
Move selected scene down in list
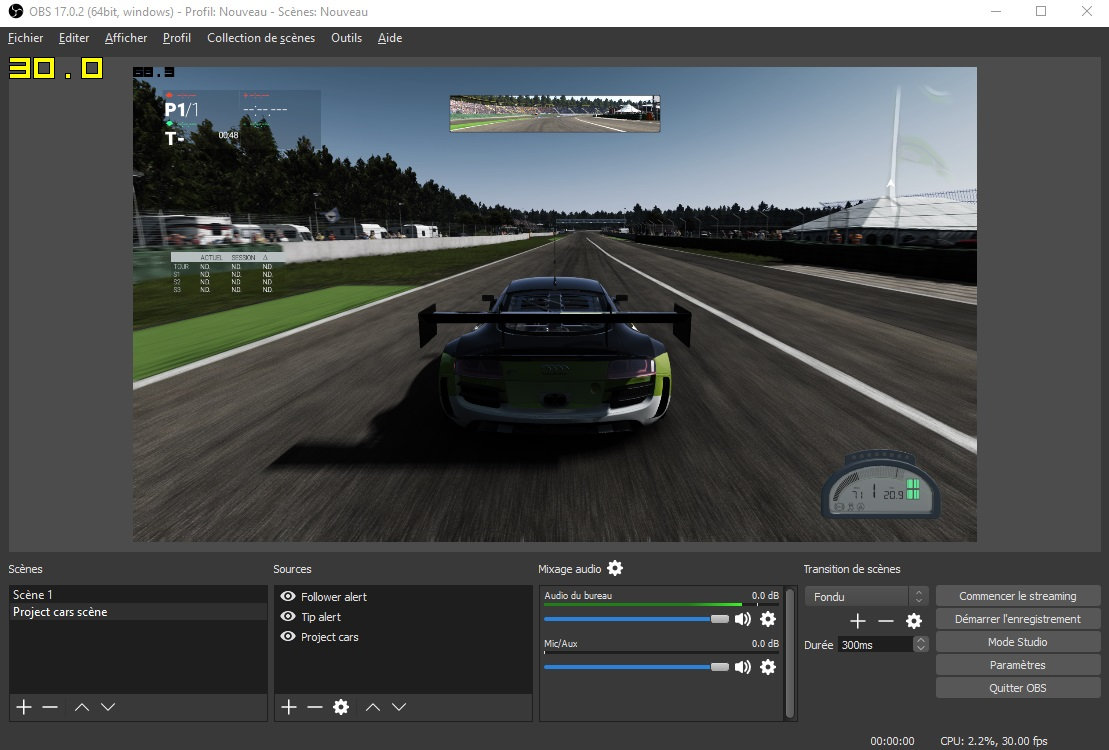click(x=108, y=707)
